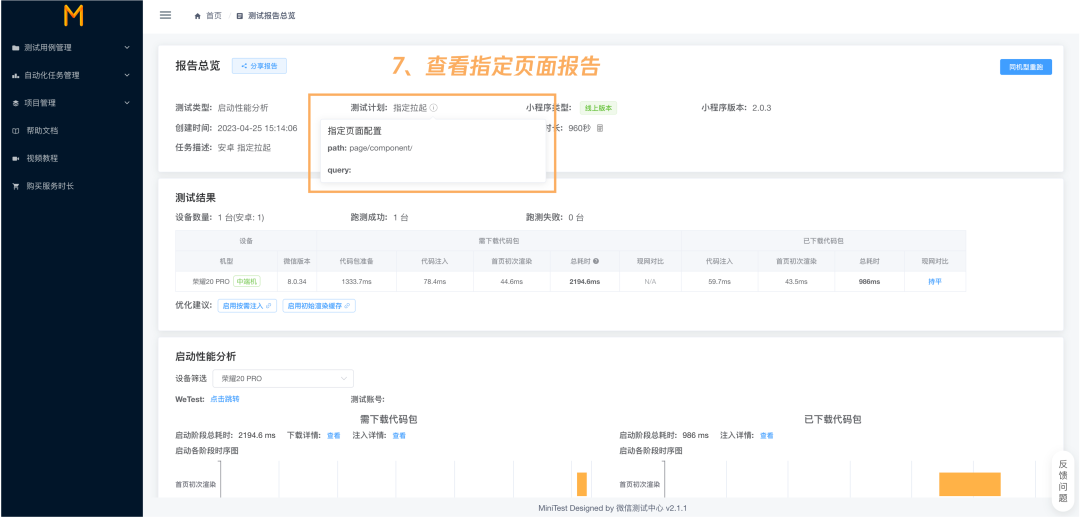Click the 中端机 tag
Image resolution: width=1080 pixels, height=517 pixels.
tap(246, 281)
